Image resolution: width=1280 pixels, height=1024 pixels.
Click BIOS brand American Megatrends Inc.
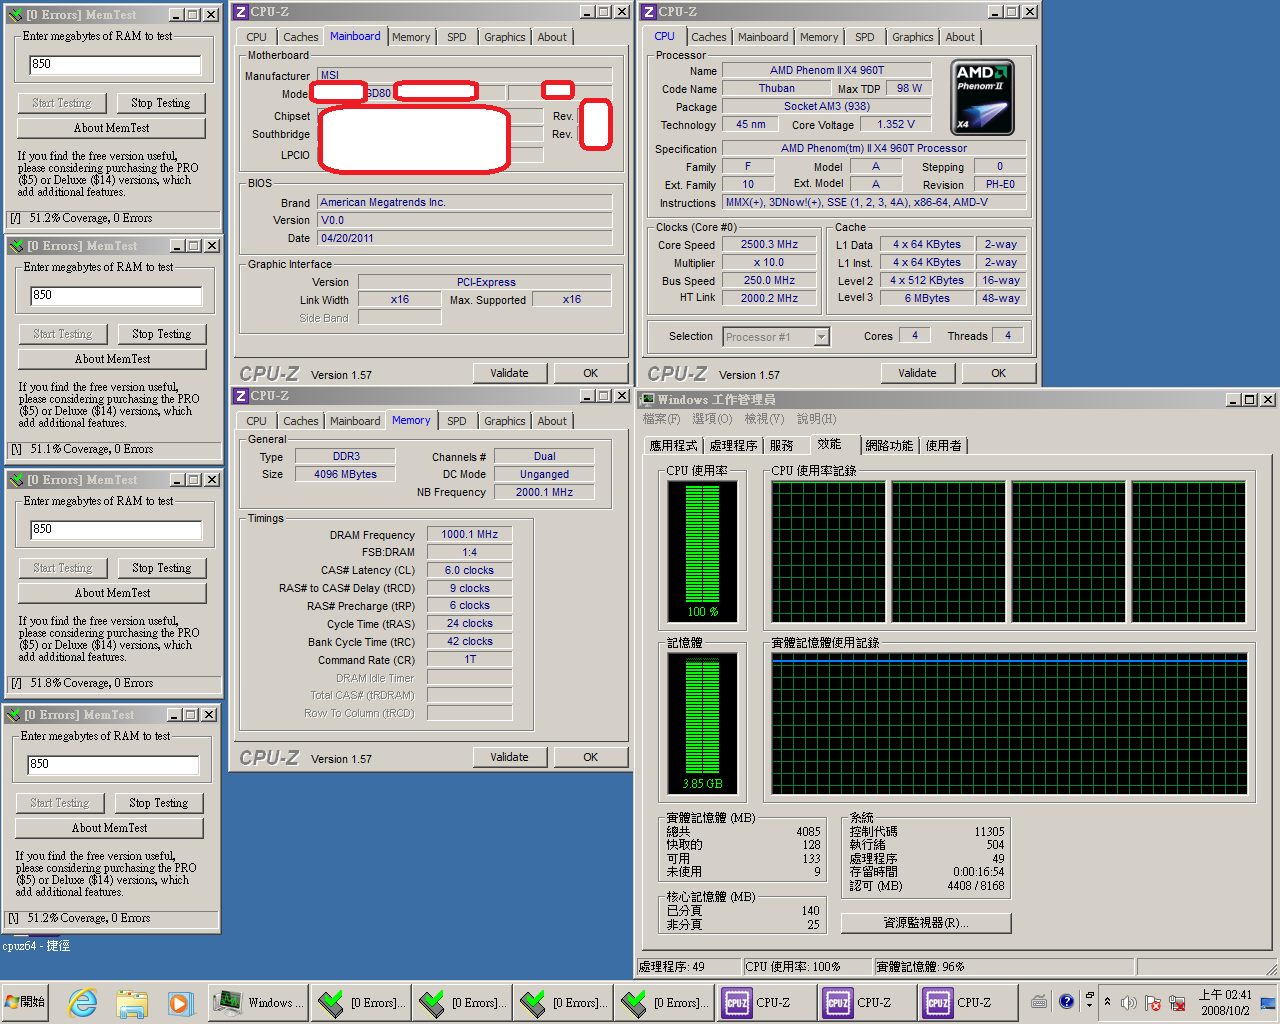465,202
